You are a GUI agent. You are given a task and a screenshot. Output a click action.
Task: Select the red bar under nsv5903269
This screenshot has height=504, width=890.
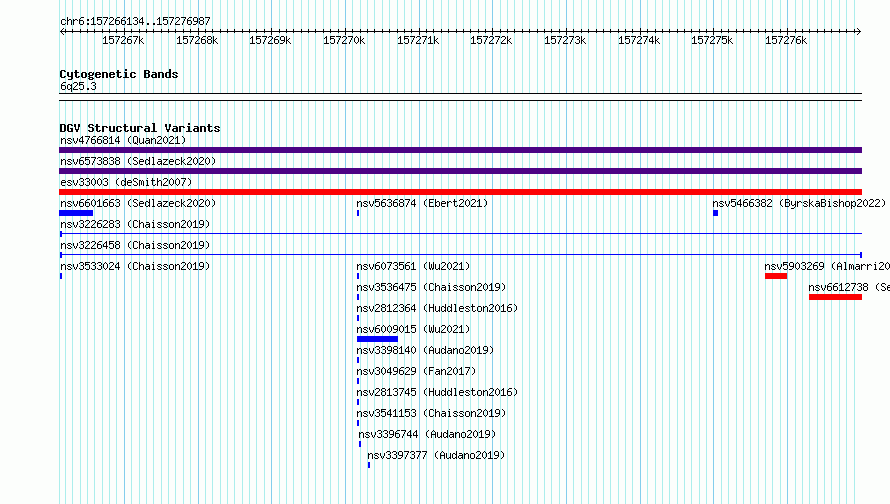pos(776,276)
